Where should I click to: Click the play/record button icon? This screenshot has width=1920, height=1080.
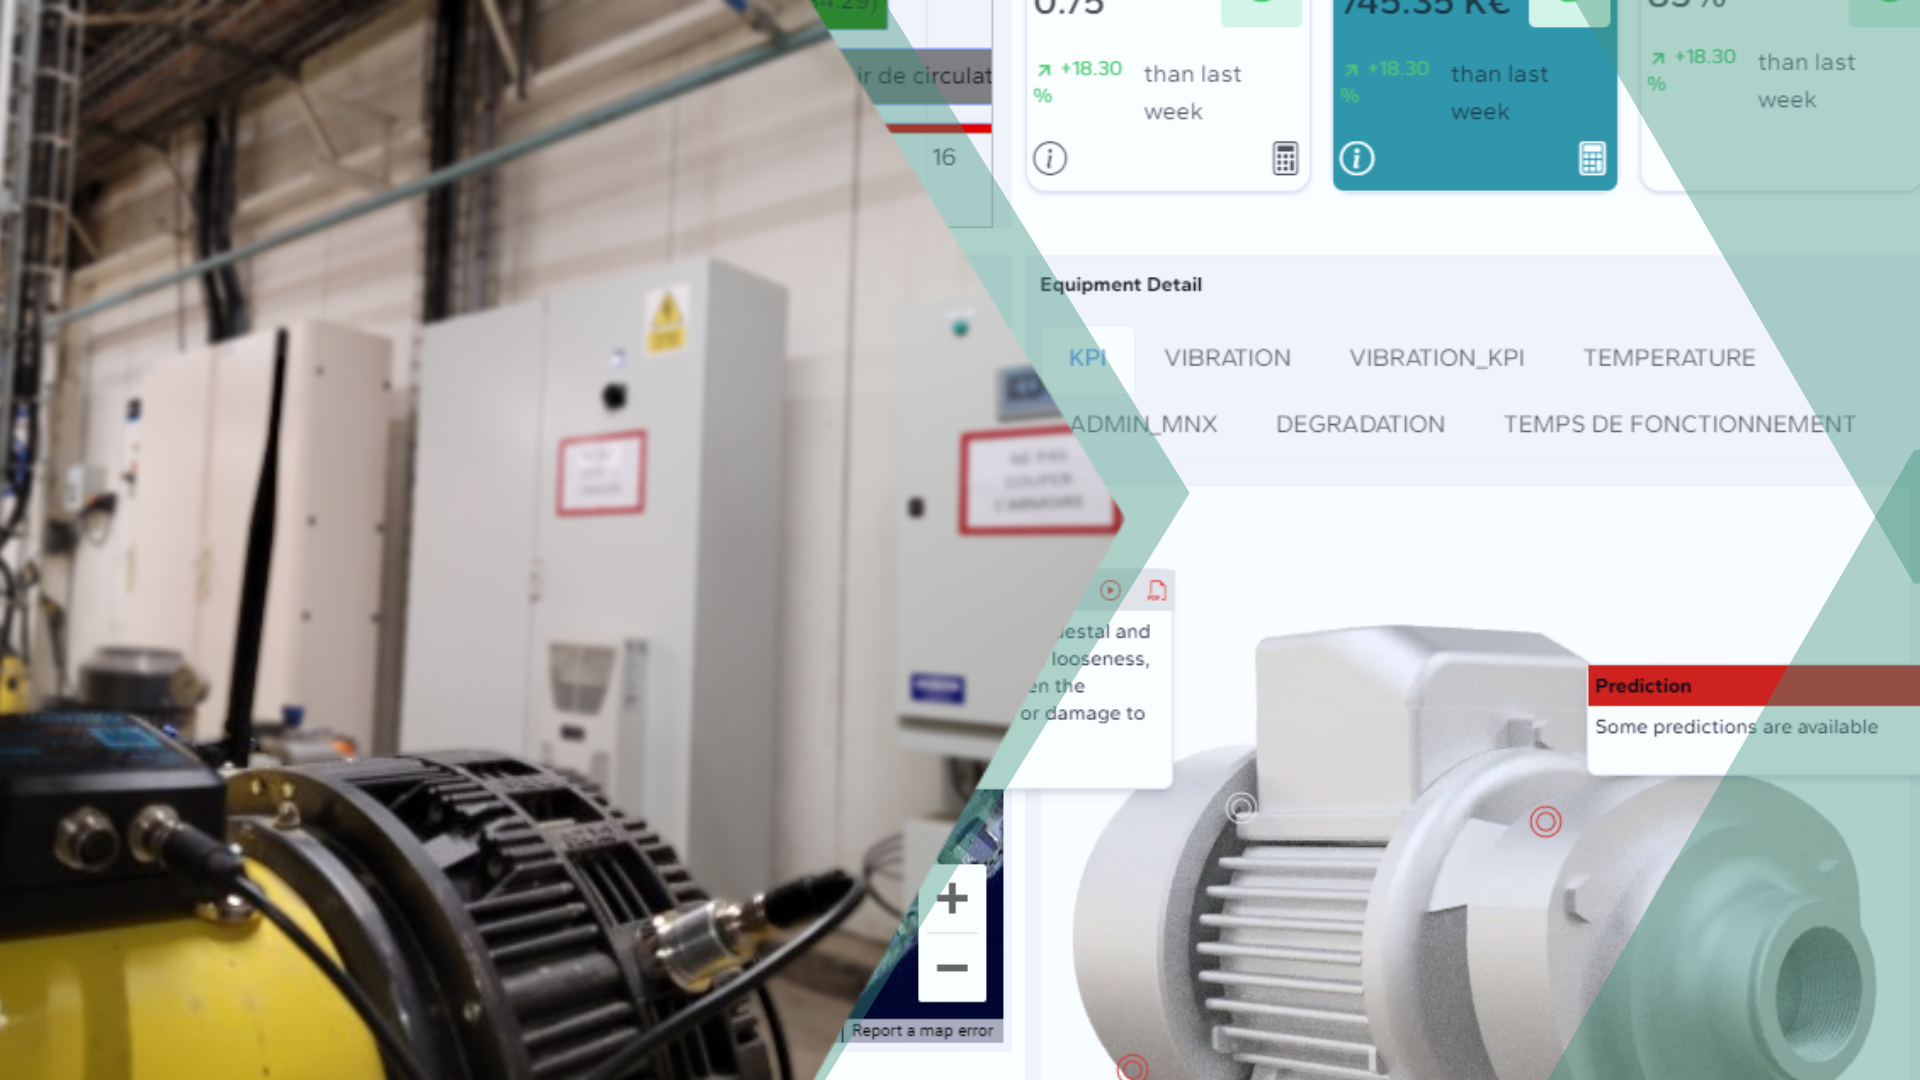pos(1110,589)
